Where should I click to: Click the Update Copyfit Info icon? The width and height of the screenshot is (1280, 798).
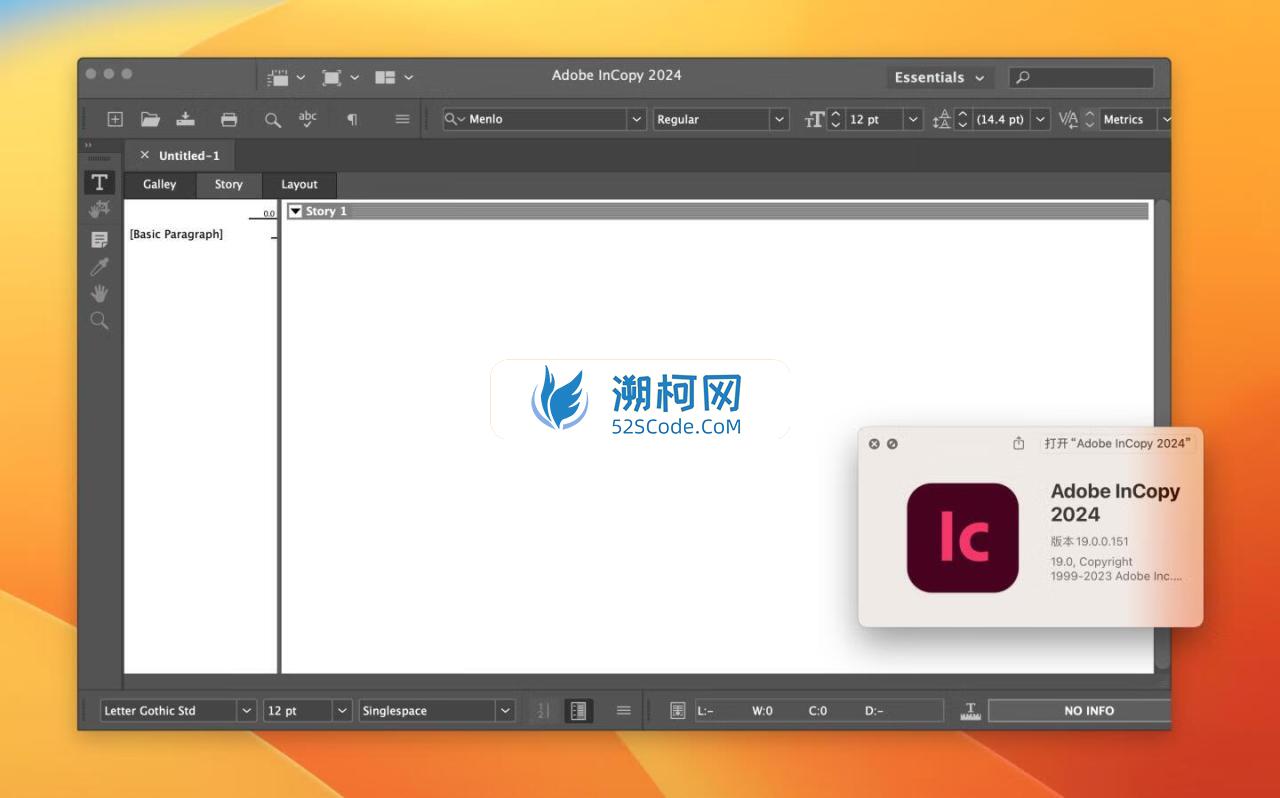coord(678,711)
